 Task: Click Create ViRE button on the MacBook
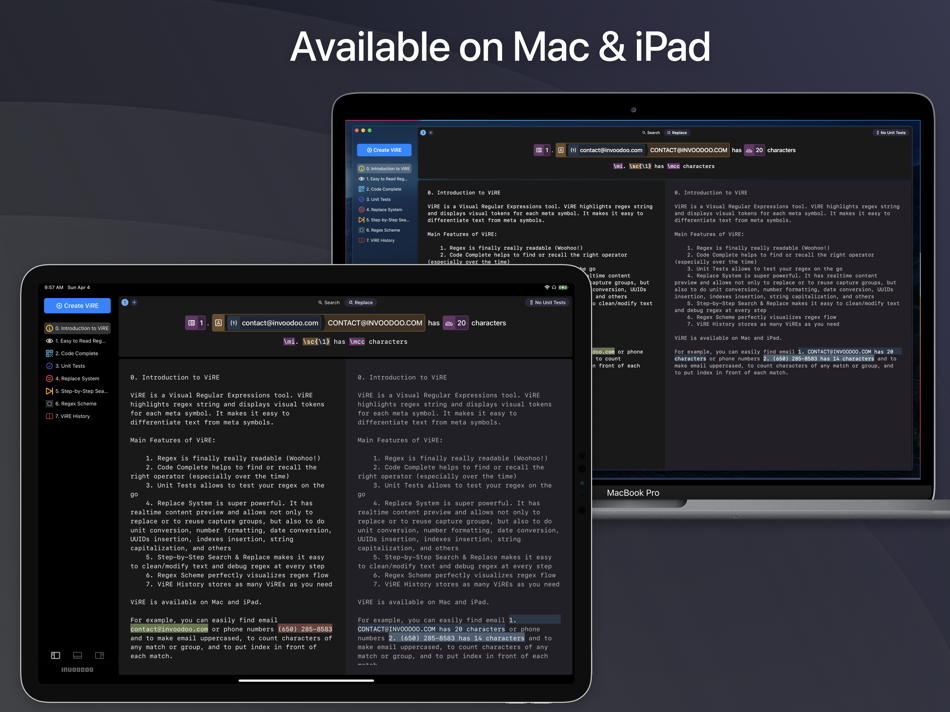pyautogui.click(x=384, y=150)
